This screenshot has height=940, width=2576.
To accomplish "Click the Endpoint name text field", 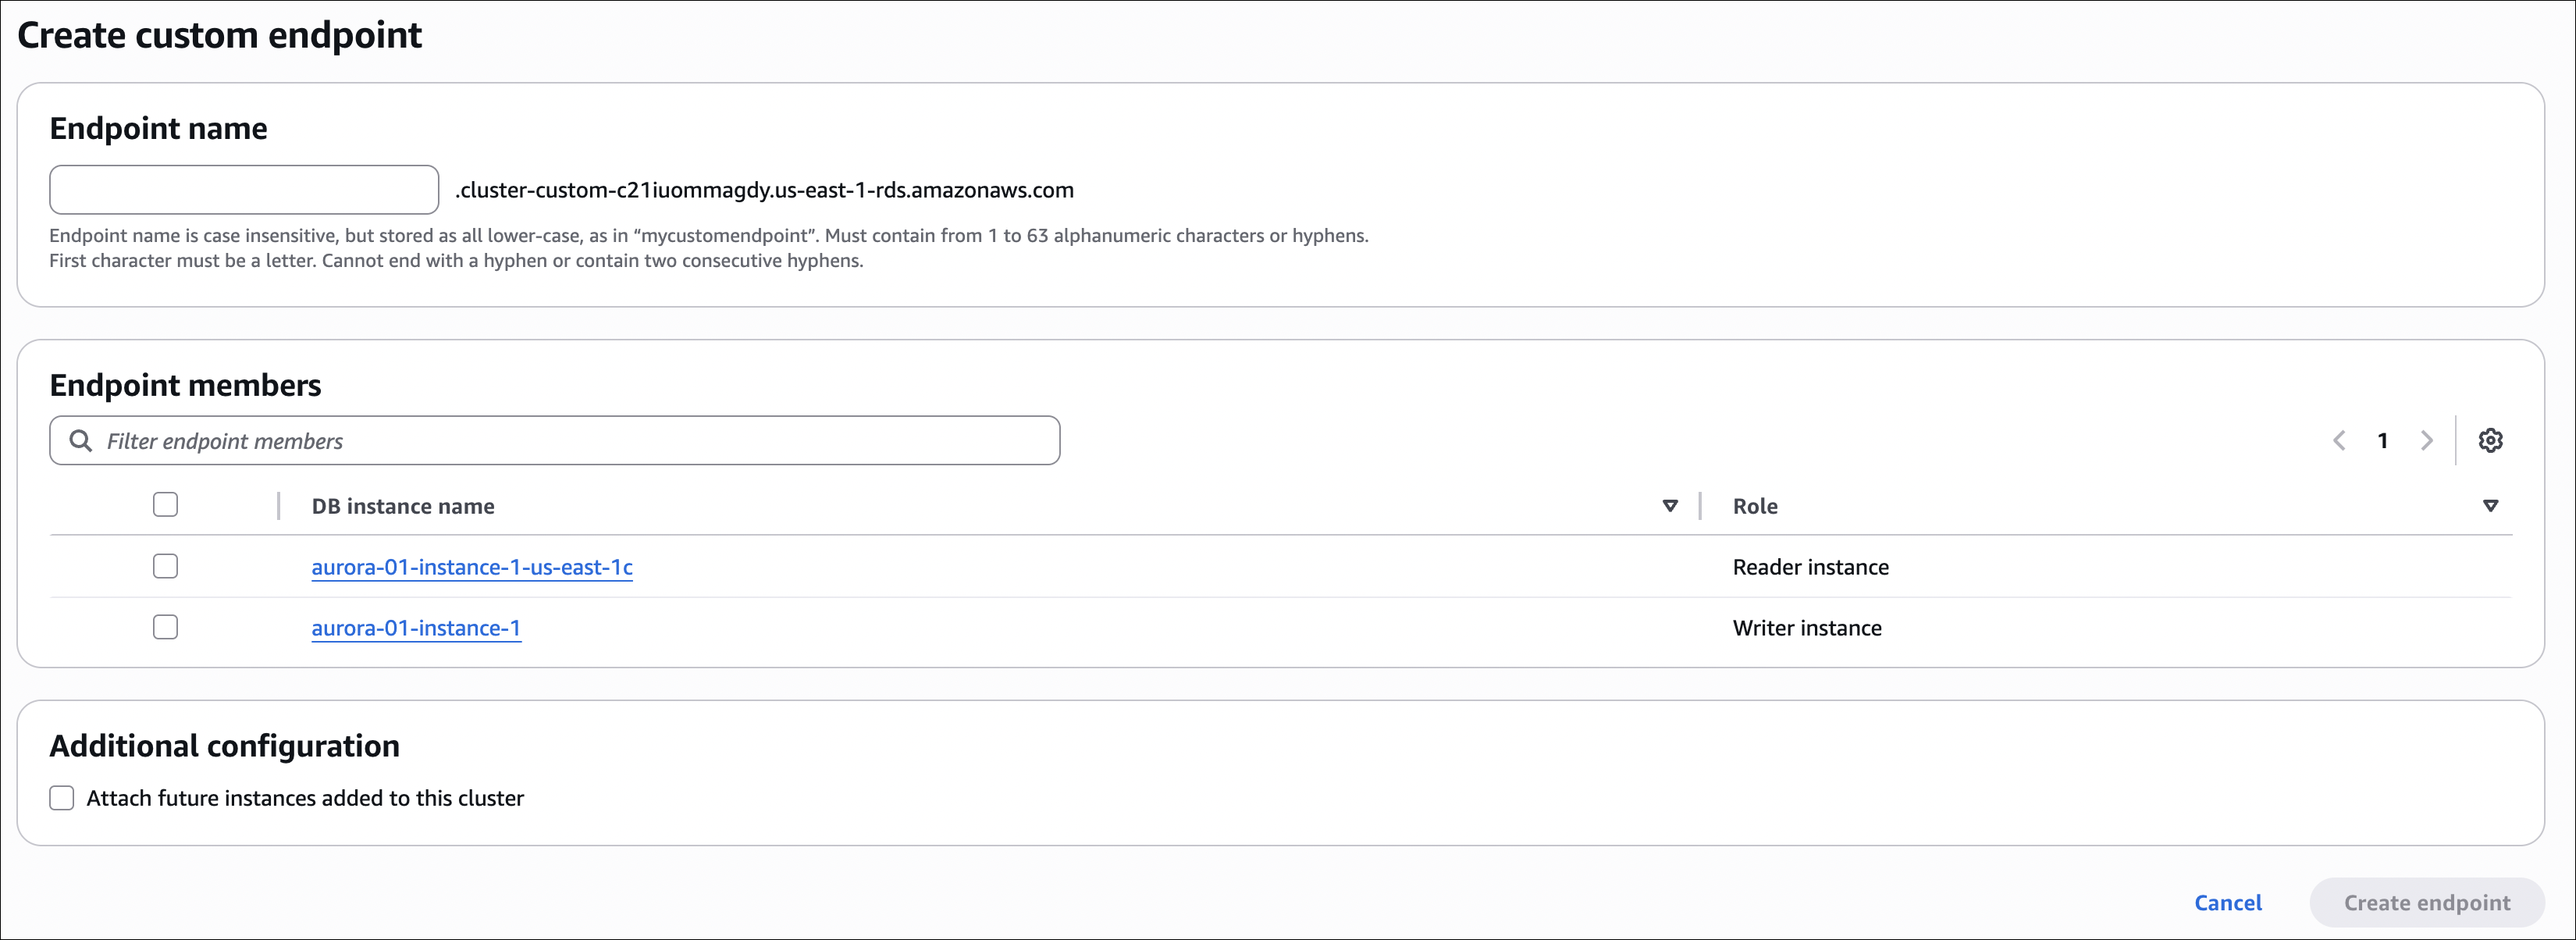I will (x=244, y=190).
